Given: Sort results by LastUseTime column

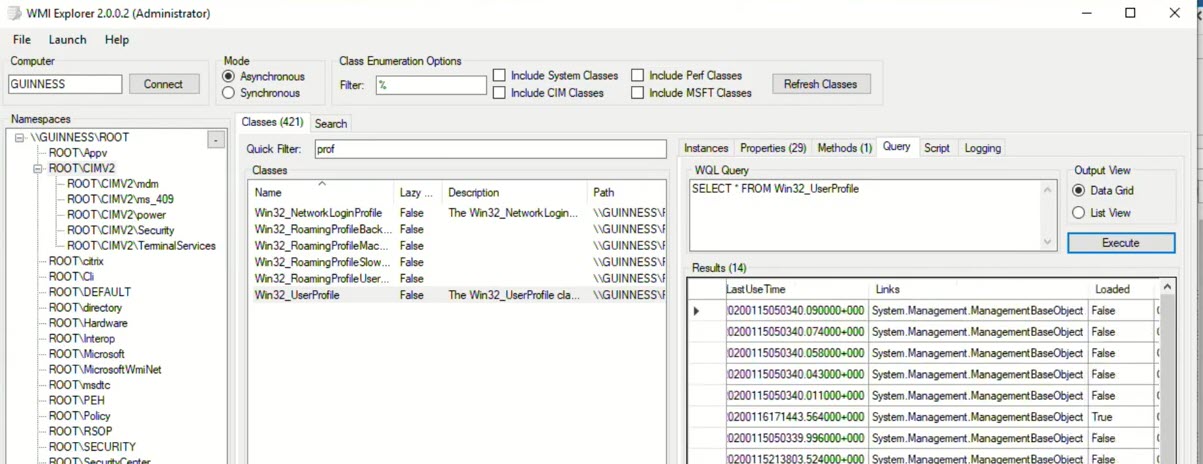Looking at the screenshot, I should coord(797,289).
